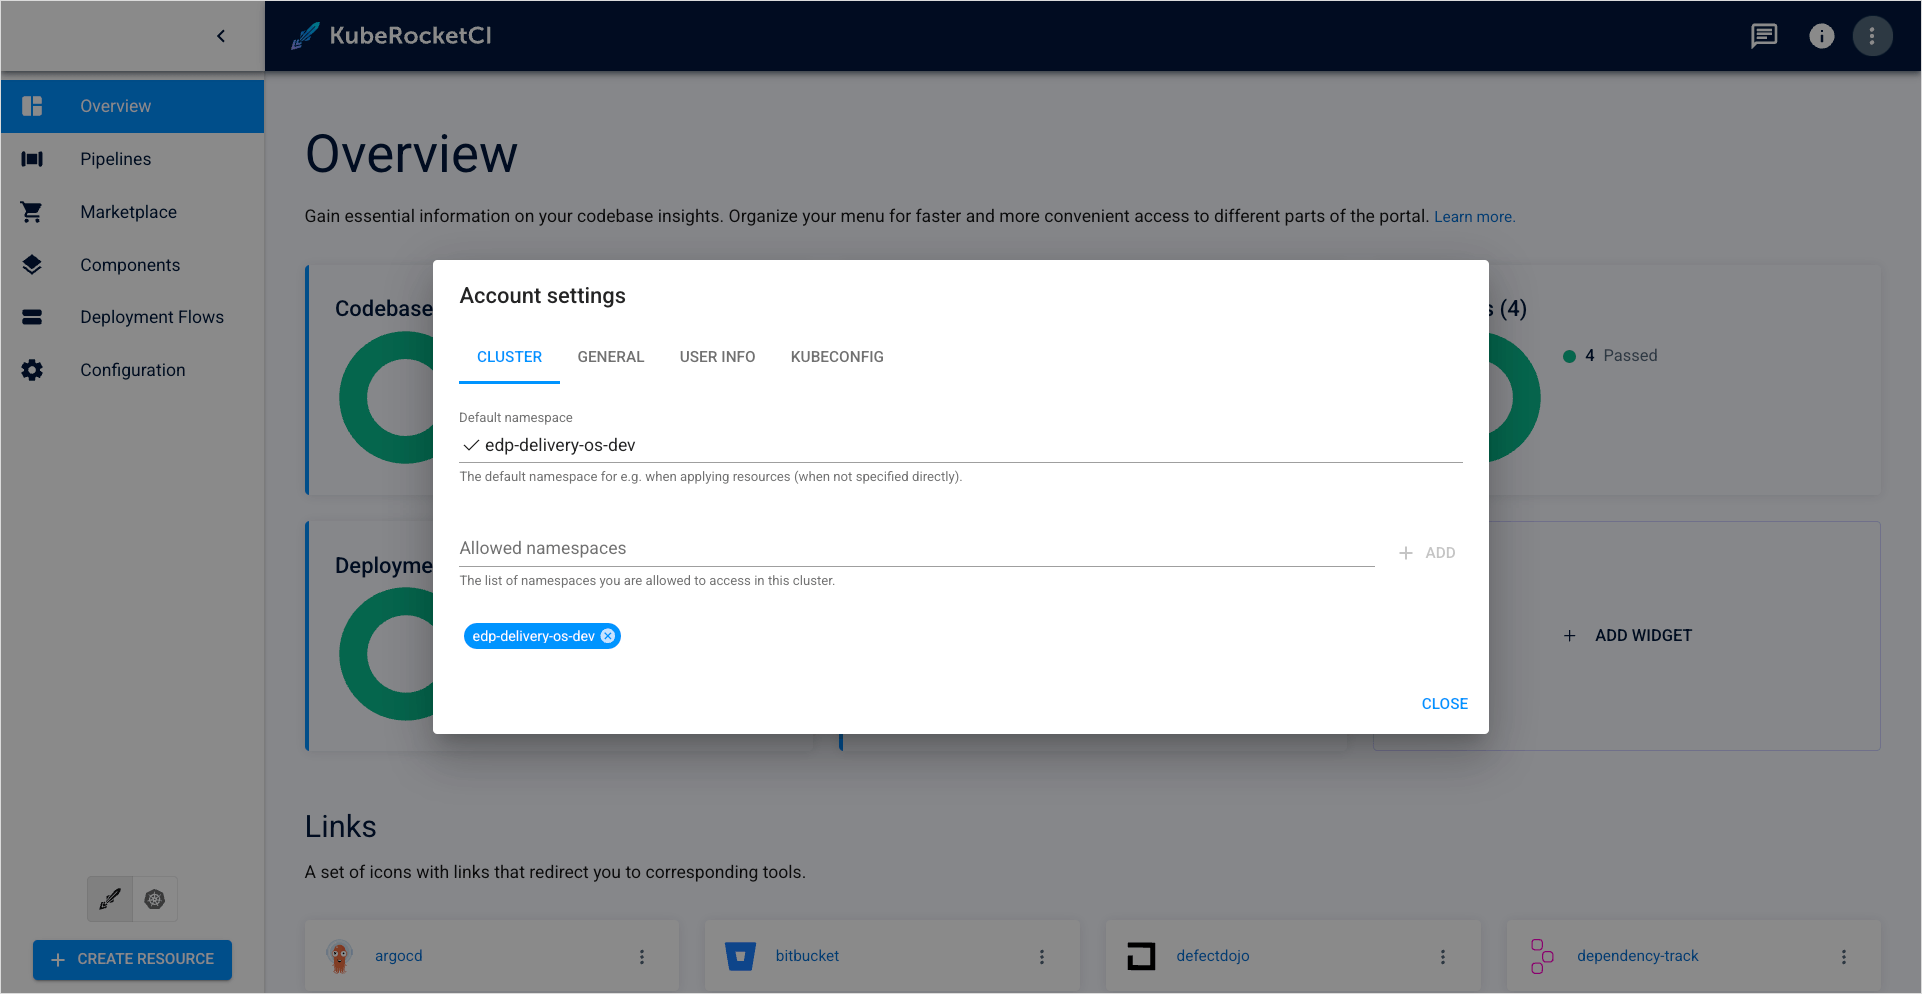Screen dimensions: 1922x994
Task: Click the Deployment Flows donut chart
Action: click(387, 654)
